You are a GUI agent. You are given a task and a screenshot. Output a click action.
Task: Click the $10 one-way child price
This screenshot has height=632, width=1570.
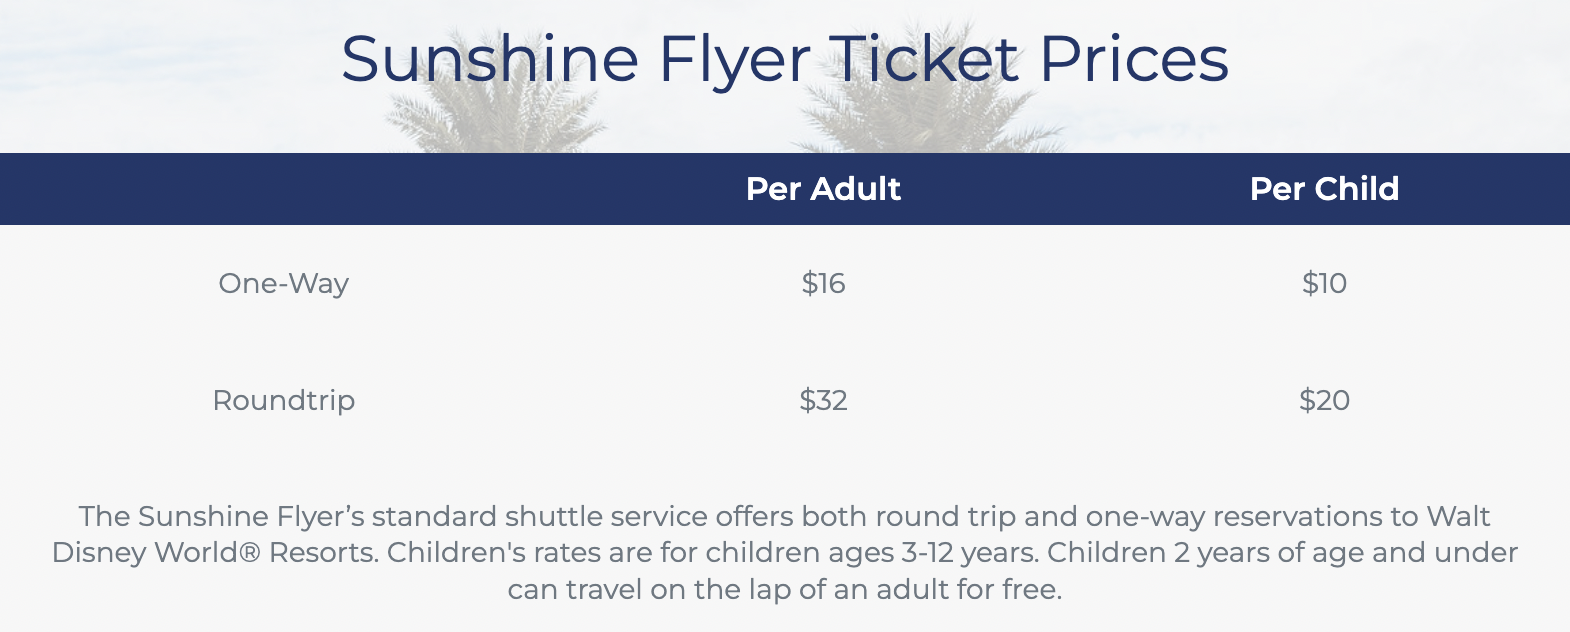pos(1324,284)
